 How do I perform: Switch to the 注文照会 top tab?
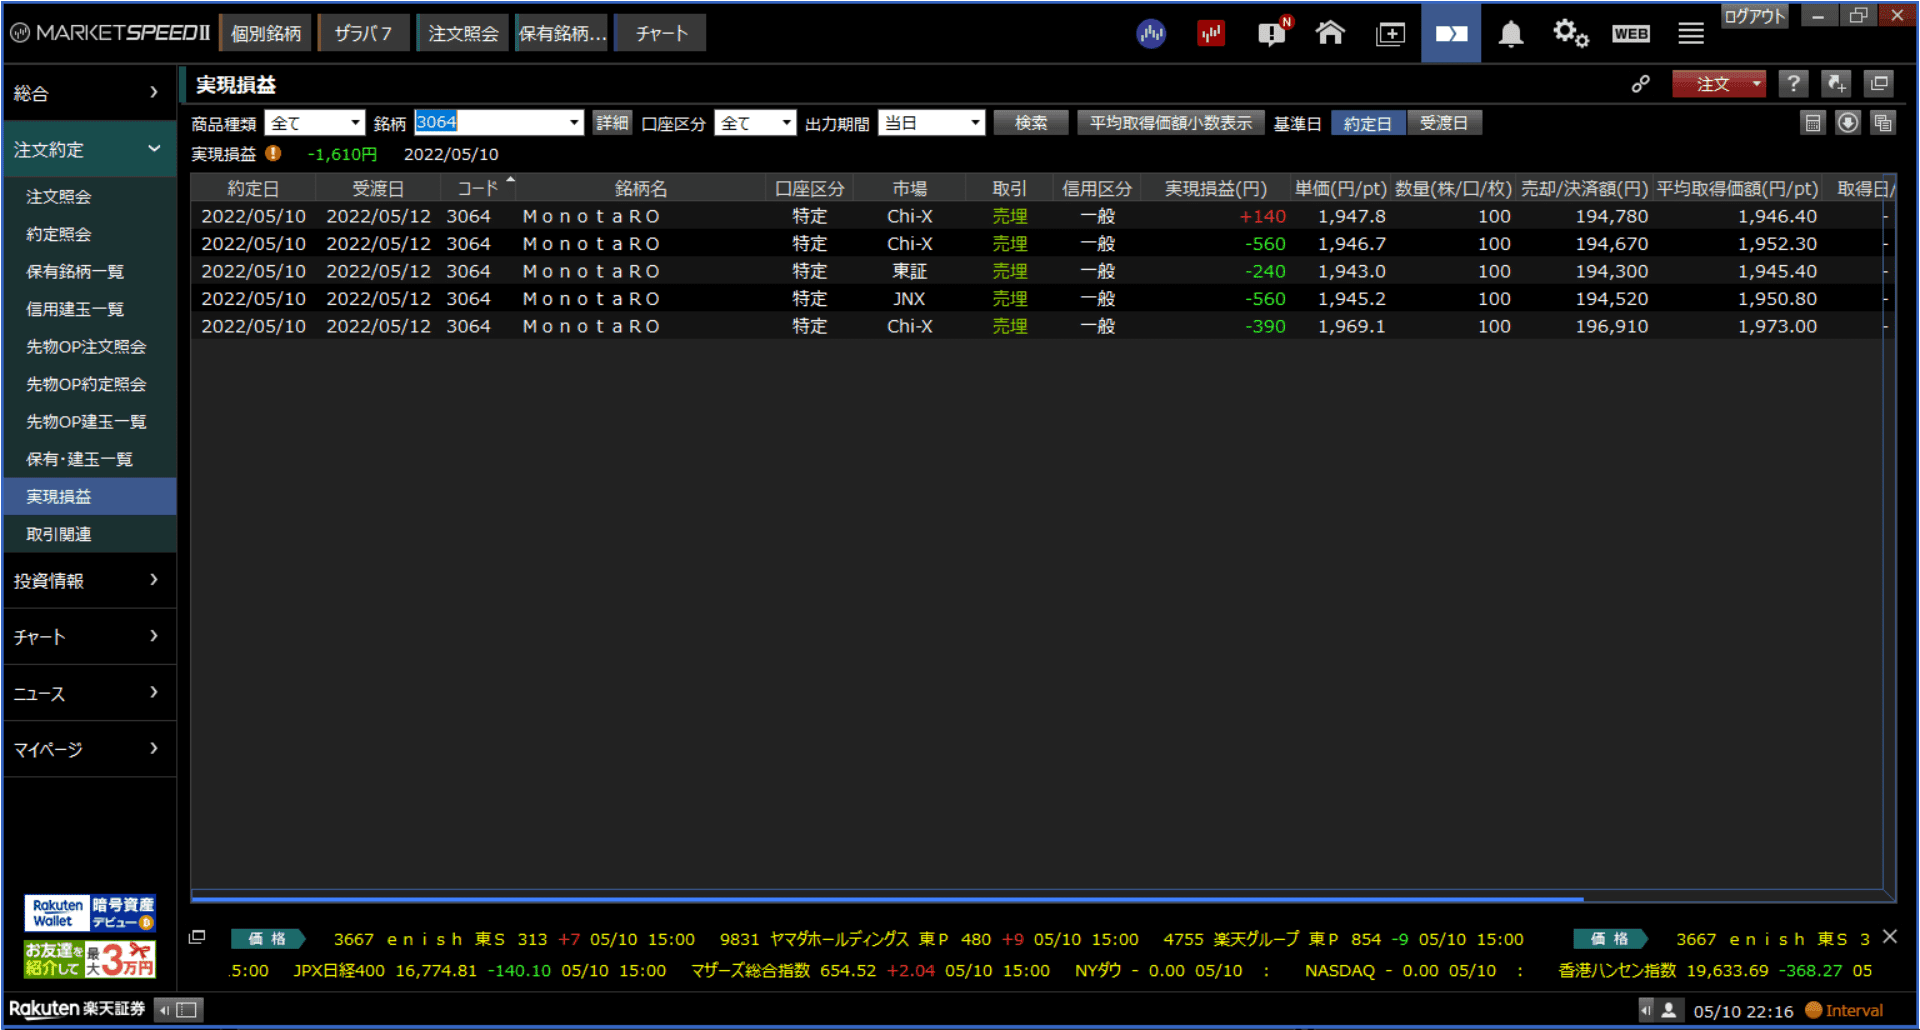point(462,33)
